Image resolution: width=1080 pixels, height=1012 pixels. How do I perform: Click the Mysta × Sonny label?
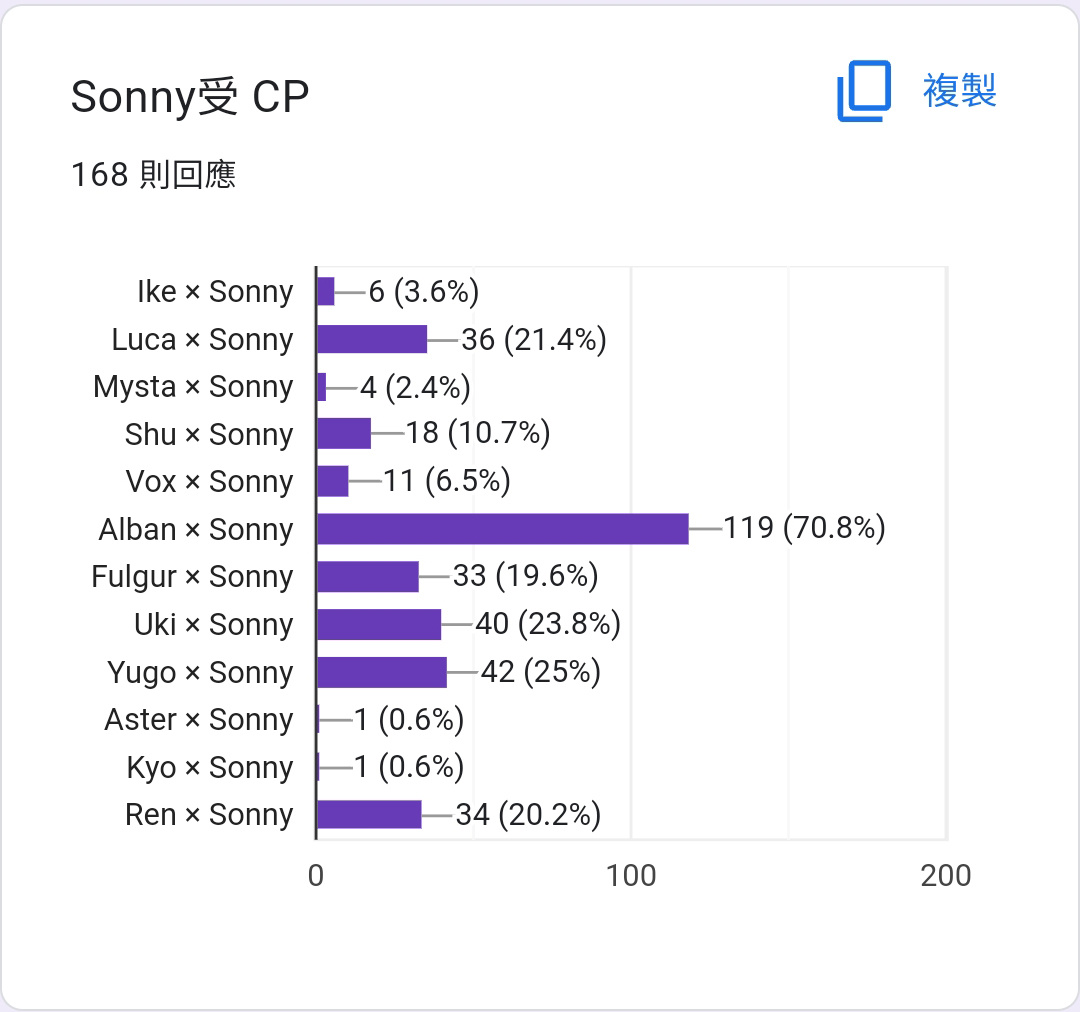[193, 387]
